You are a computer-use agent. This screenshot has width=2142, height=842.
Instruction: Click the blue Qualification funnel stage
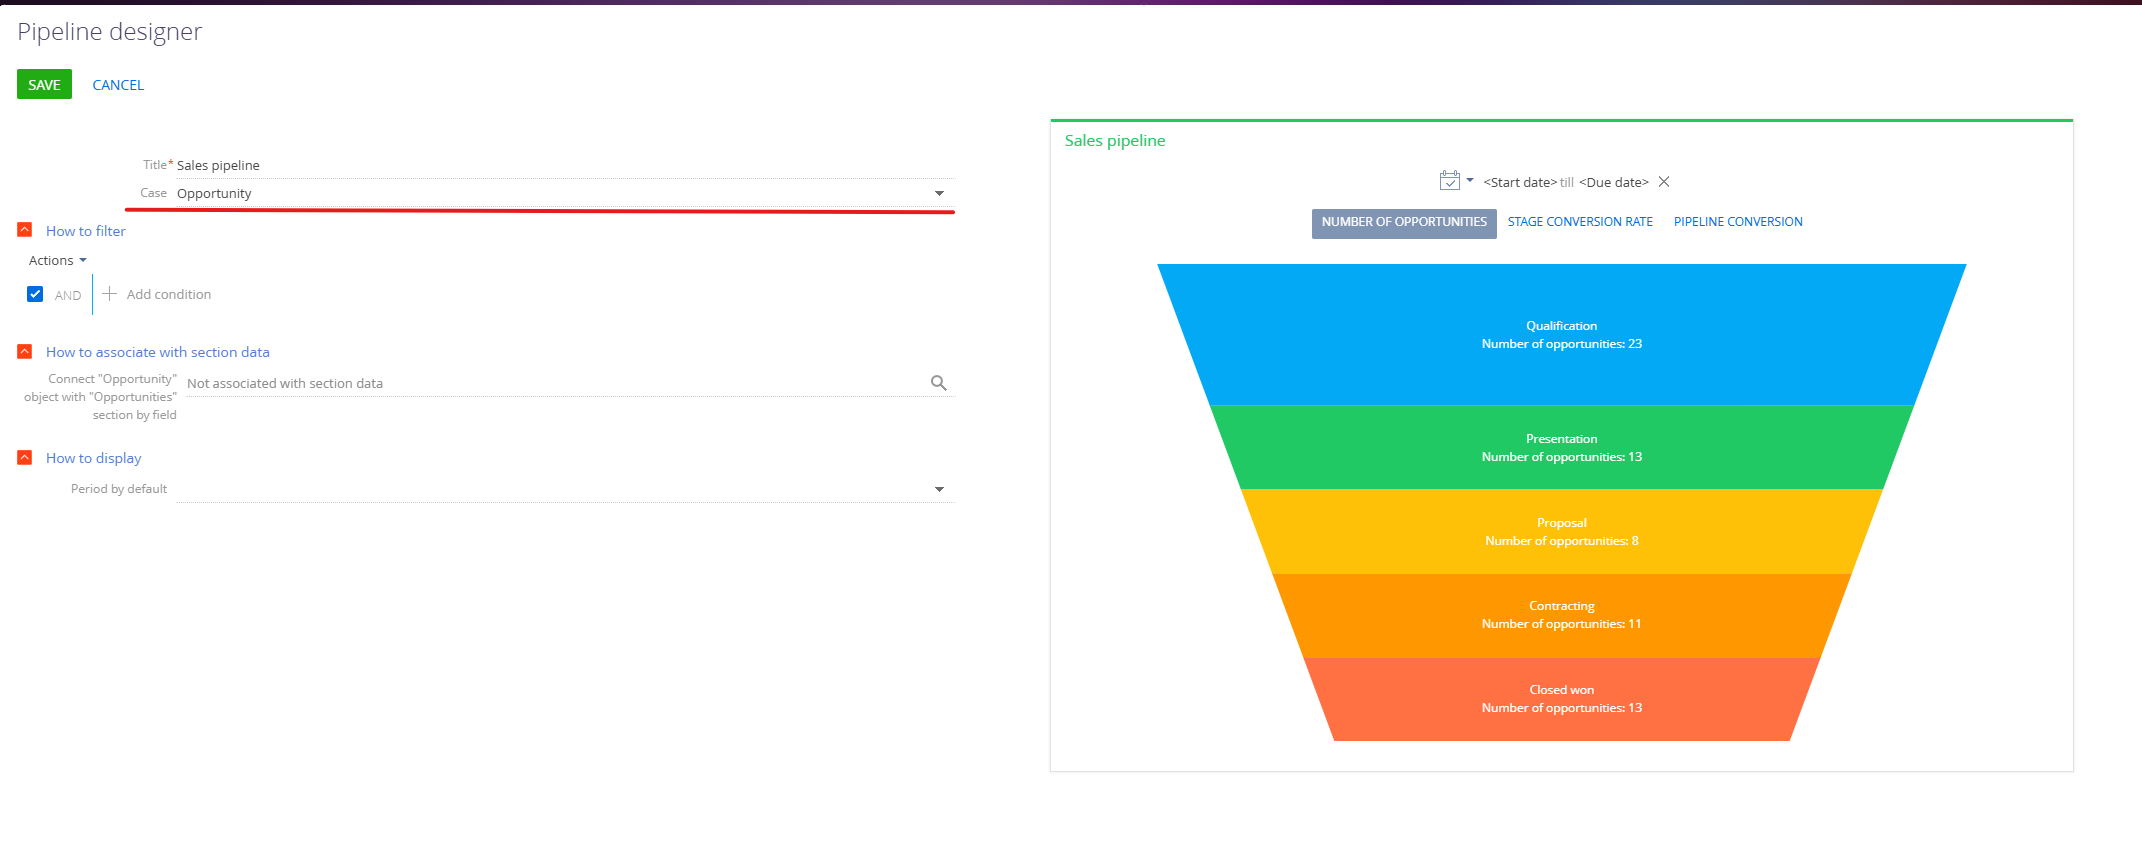tap(1561, 334)
